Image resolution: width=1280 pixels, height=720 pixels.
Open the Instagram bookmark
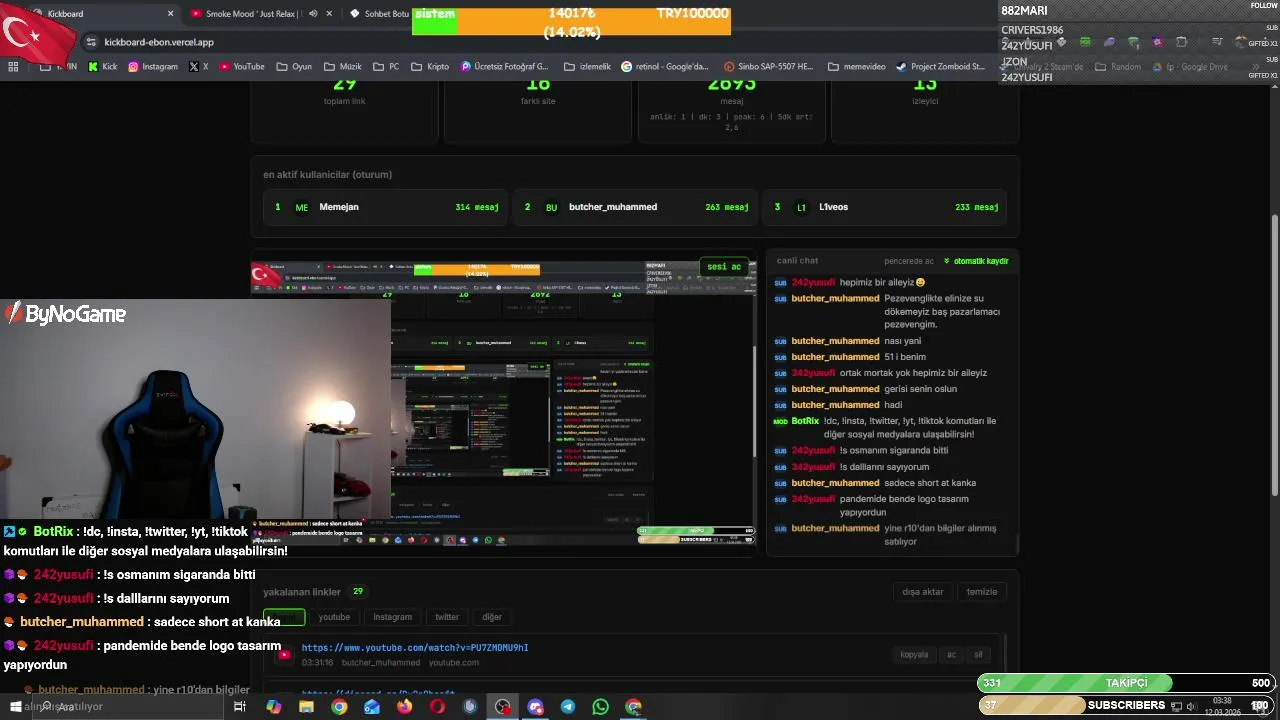(x=153, y=67)
